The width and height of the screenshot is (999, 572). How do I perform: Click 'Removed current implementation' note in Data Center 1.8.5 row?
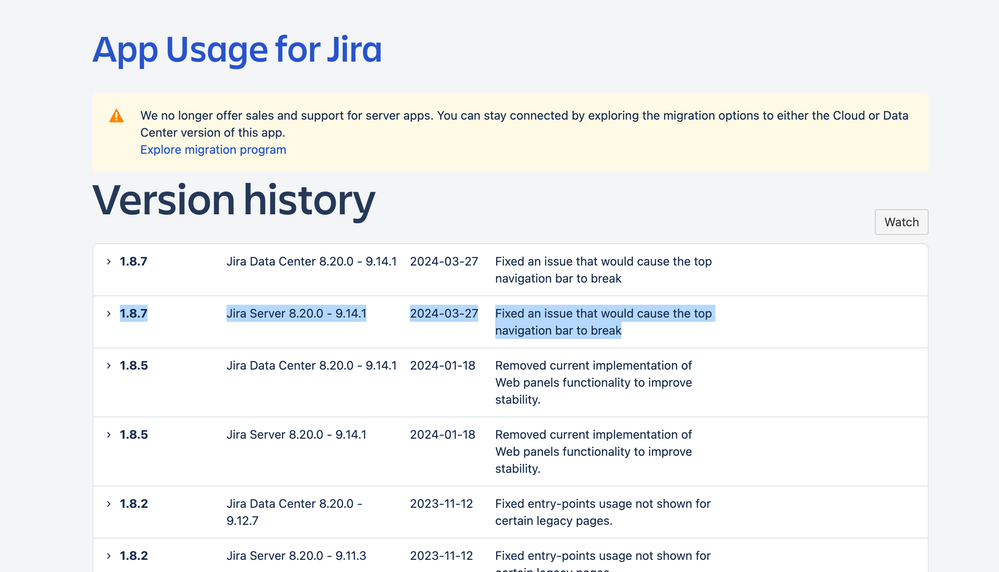point(594,383)
